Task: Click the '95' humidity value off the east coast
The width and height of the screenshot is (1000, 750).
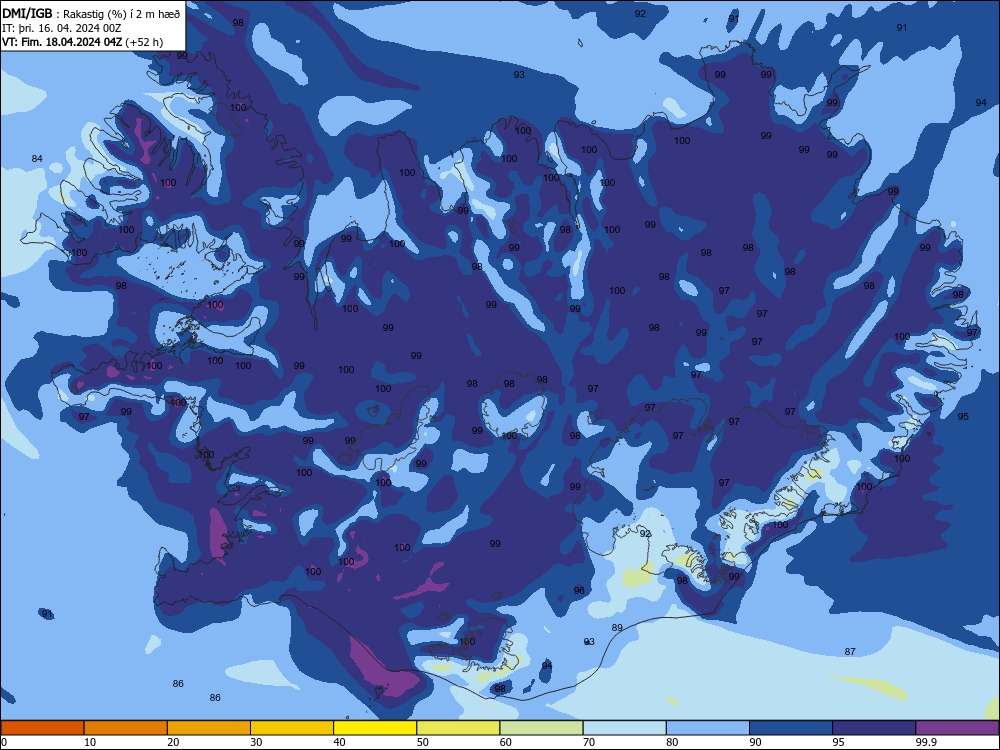Action: tap(963, 416)
